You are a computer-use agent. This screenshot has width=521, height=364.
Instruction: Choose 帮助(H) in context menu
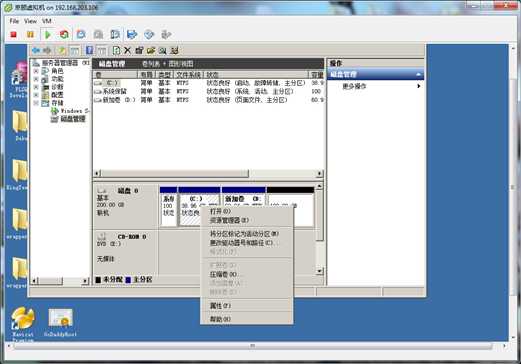pyautogui.click(x=247, y=319)
